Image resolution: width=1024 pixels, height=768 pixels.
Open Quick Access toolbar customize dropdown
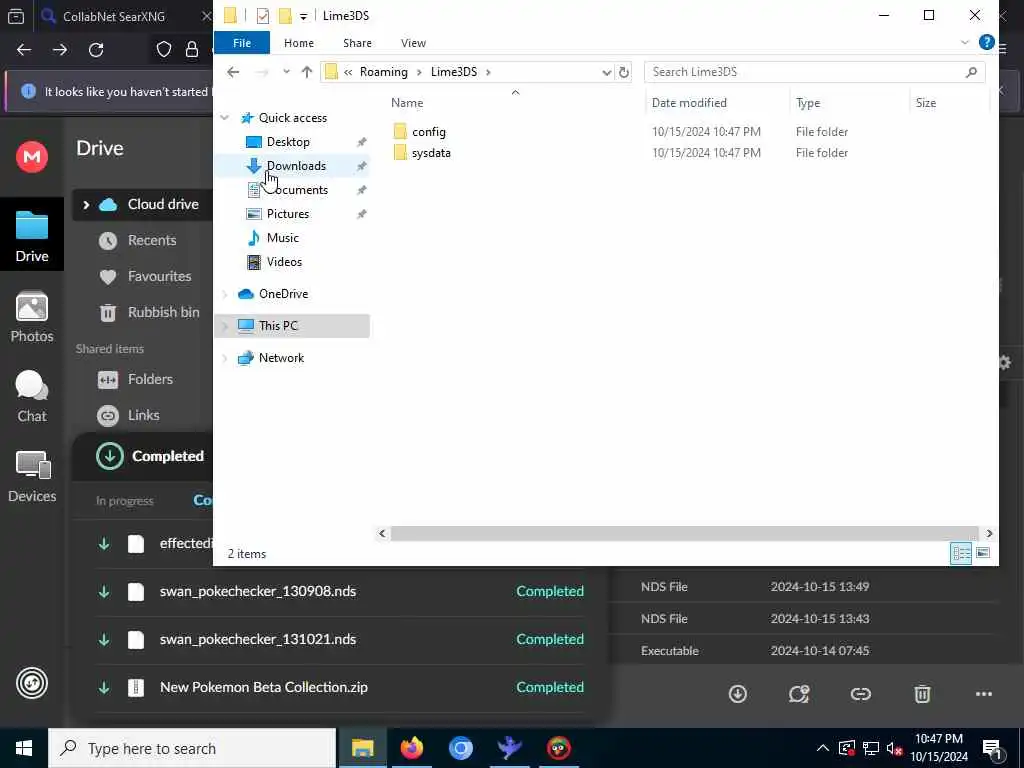point(304,16)
